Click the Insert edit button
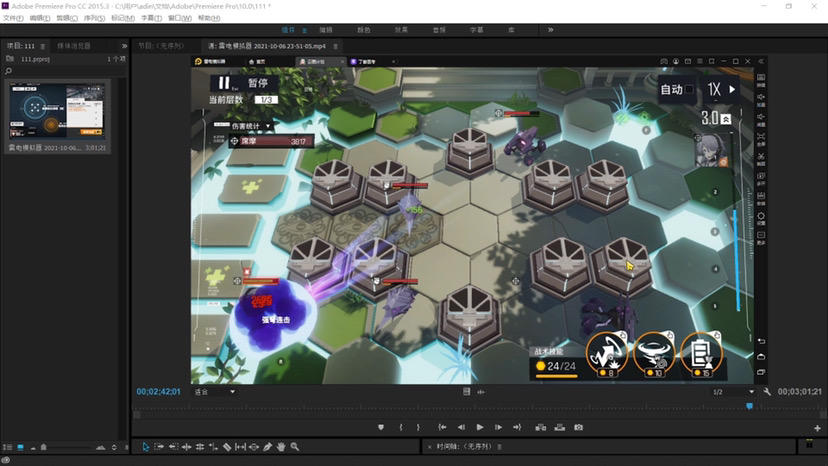Screen dimensions: 828x466 (x=541, y=427)
